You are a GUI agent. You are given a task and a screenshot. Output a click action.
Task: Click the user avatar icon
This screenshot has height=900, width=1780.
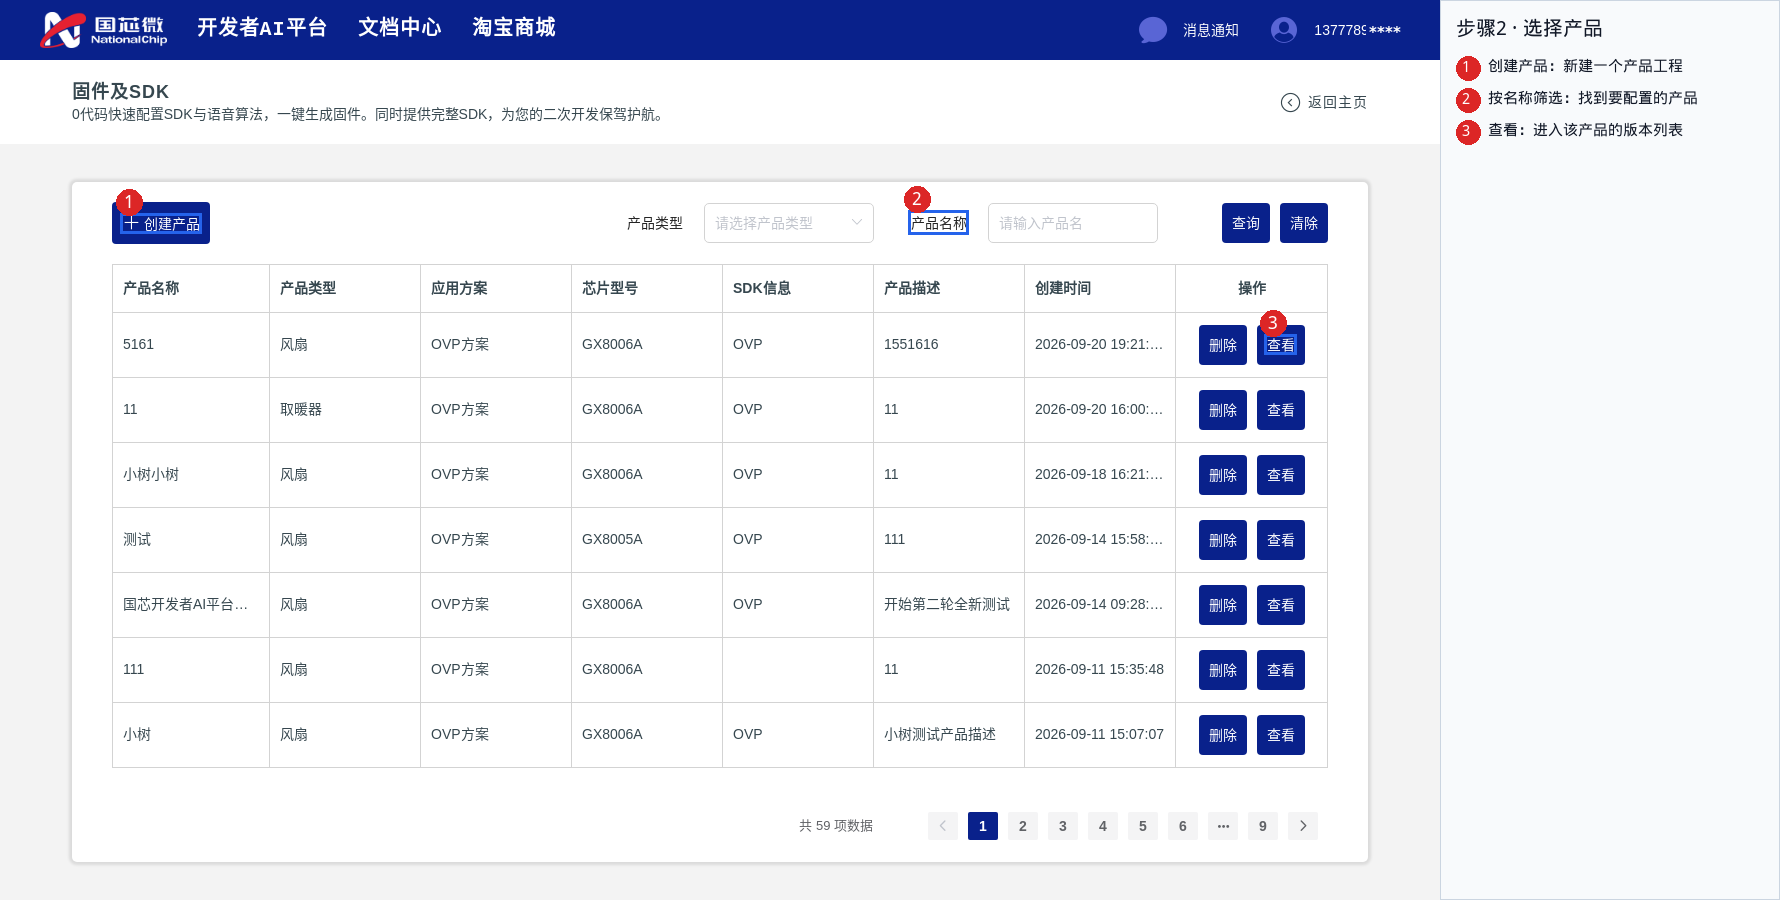tap(1284, 30)
